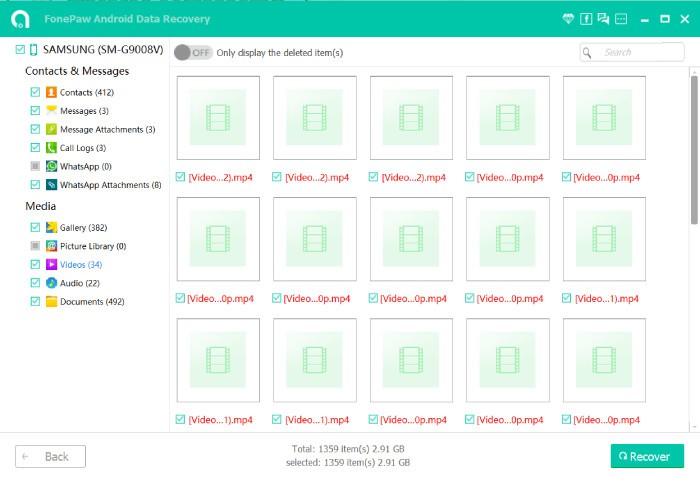Screen dimensions: 700x477
Task: Click the Recover button
Action: (647, 456)
